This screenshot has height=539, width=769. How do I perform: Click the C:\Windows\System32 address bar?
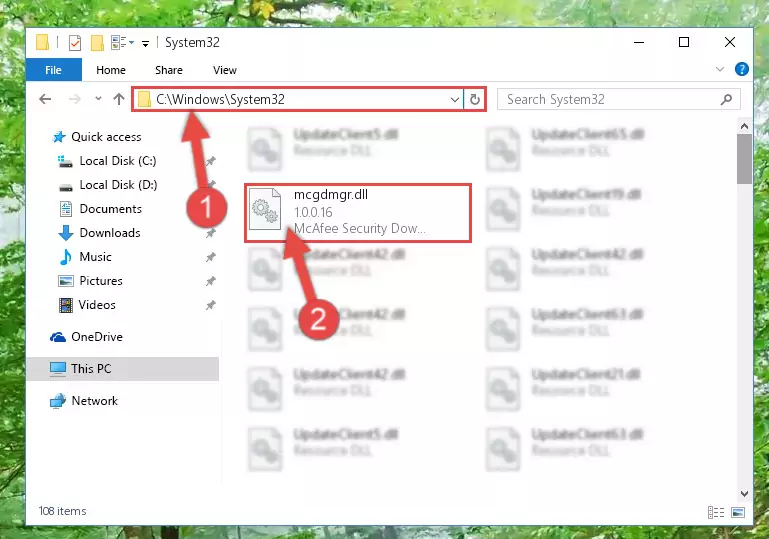click(299, 99)
